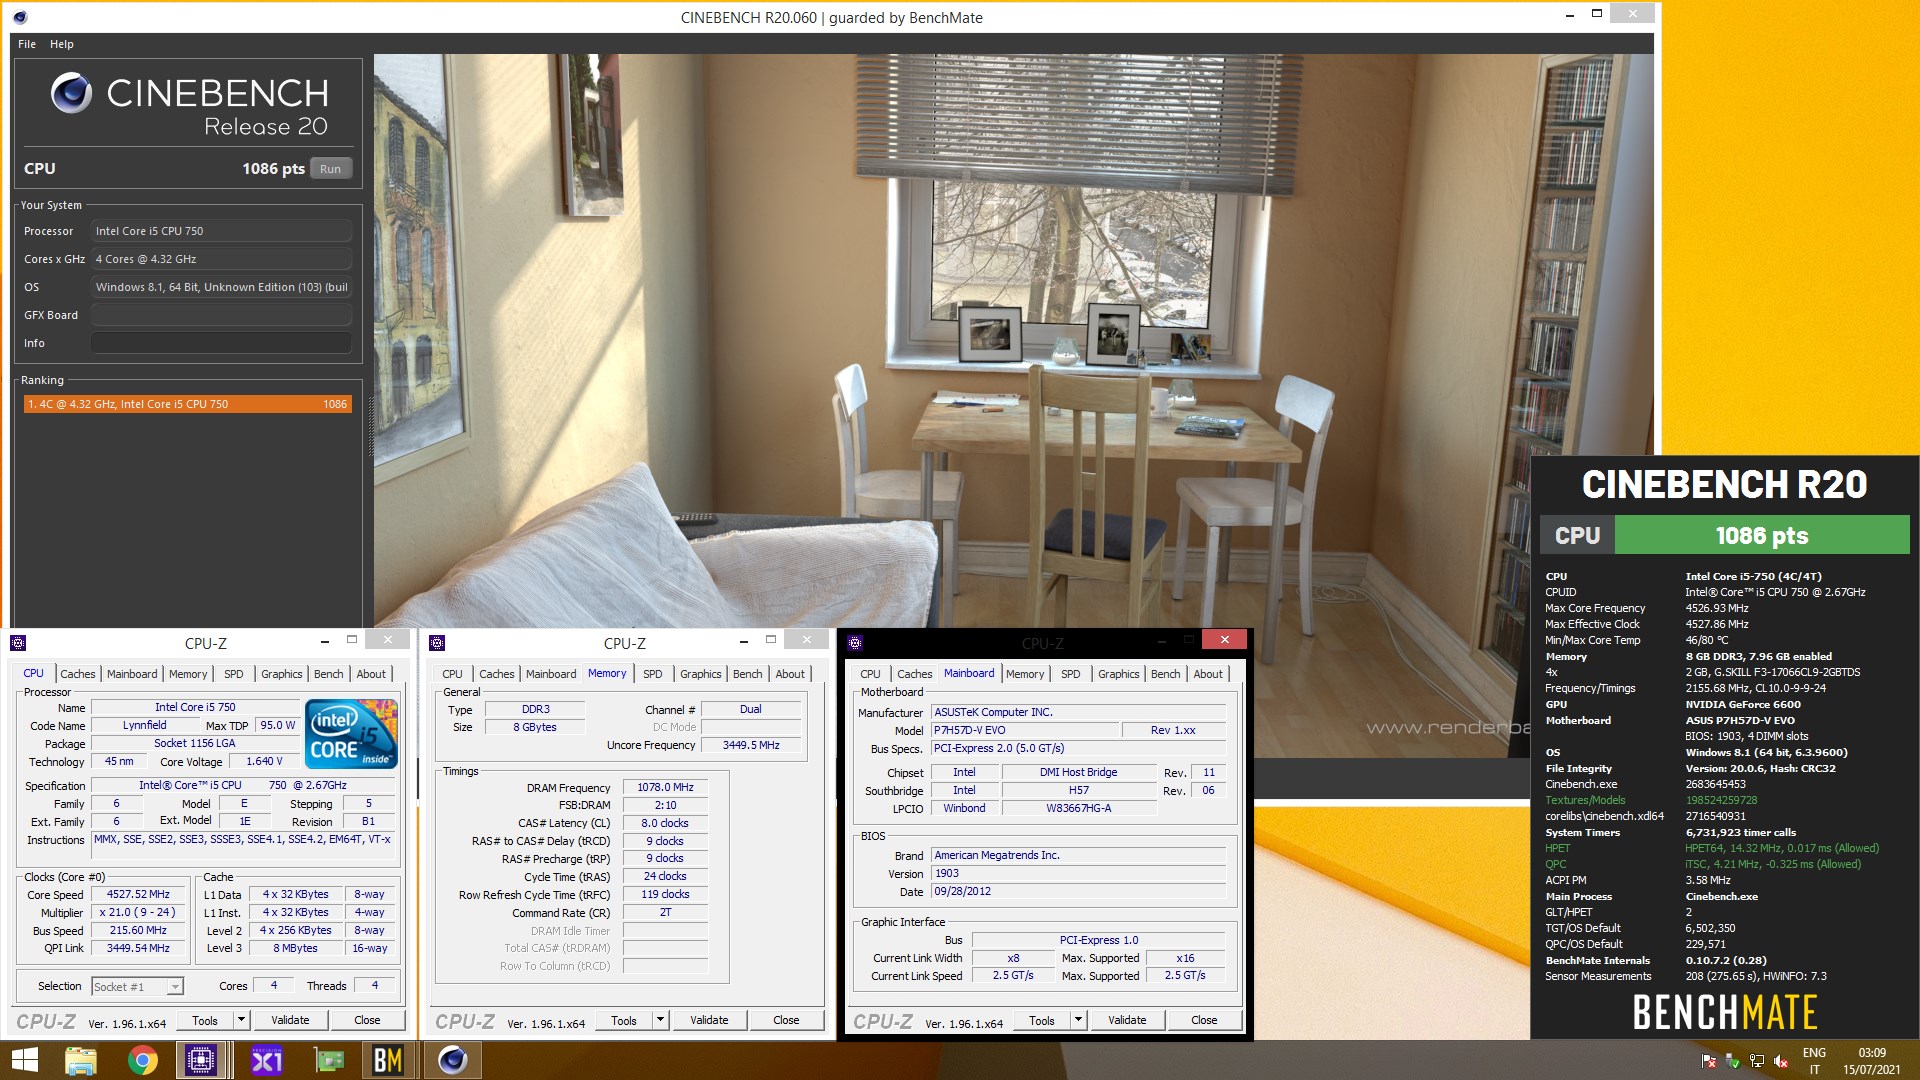Click first CPU-Z window title icon
The width and height of the screenshot is (1920, 1080).
coord(18,643)
